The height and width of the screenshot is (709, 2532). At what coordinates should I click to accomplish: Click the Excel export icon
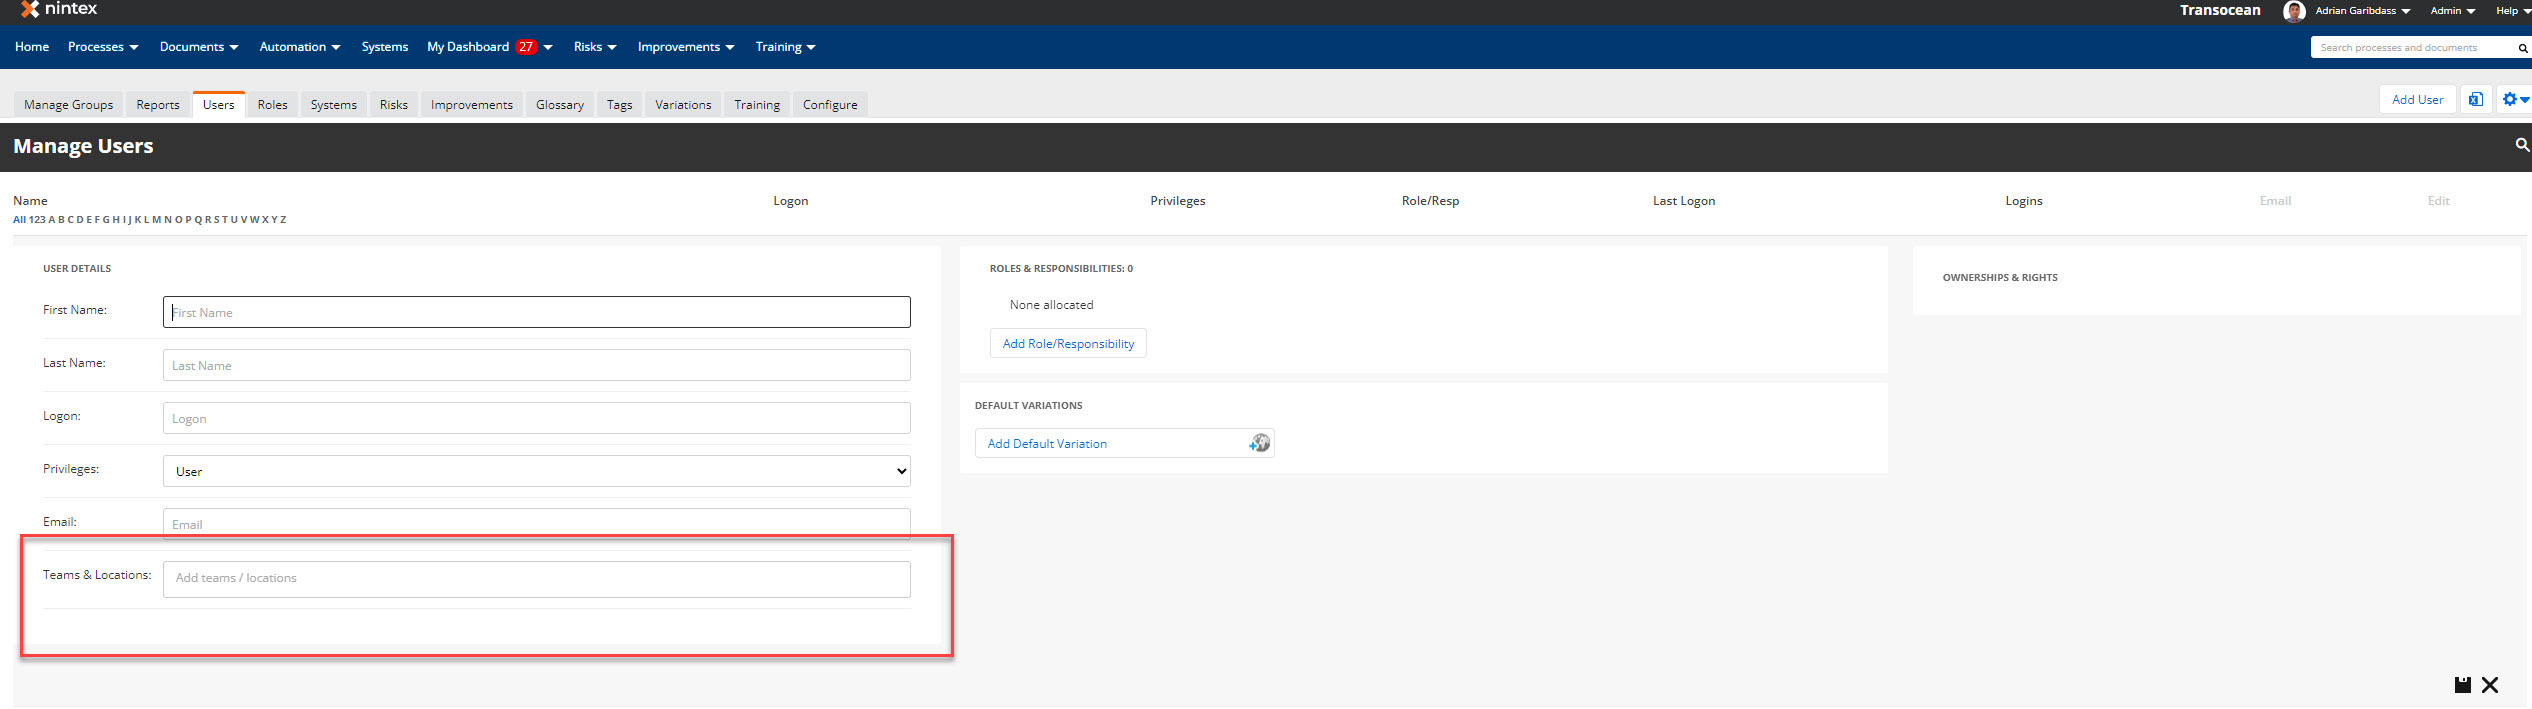pyautogui.click(x=2475, y=100)
